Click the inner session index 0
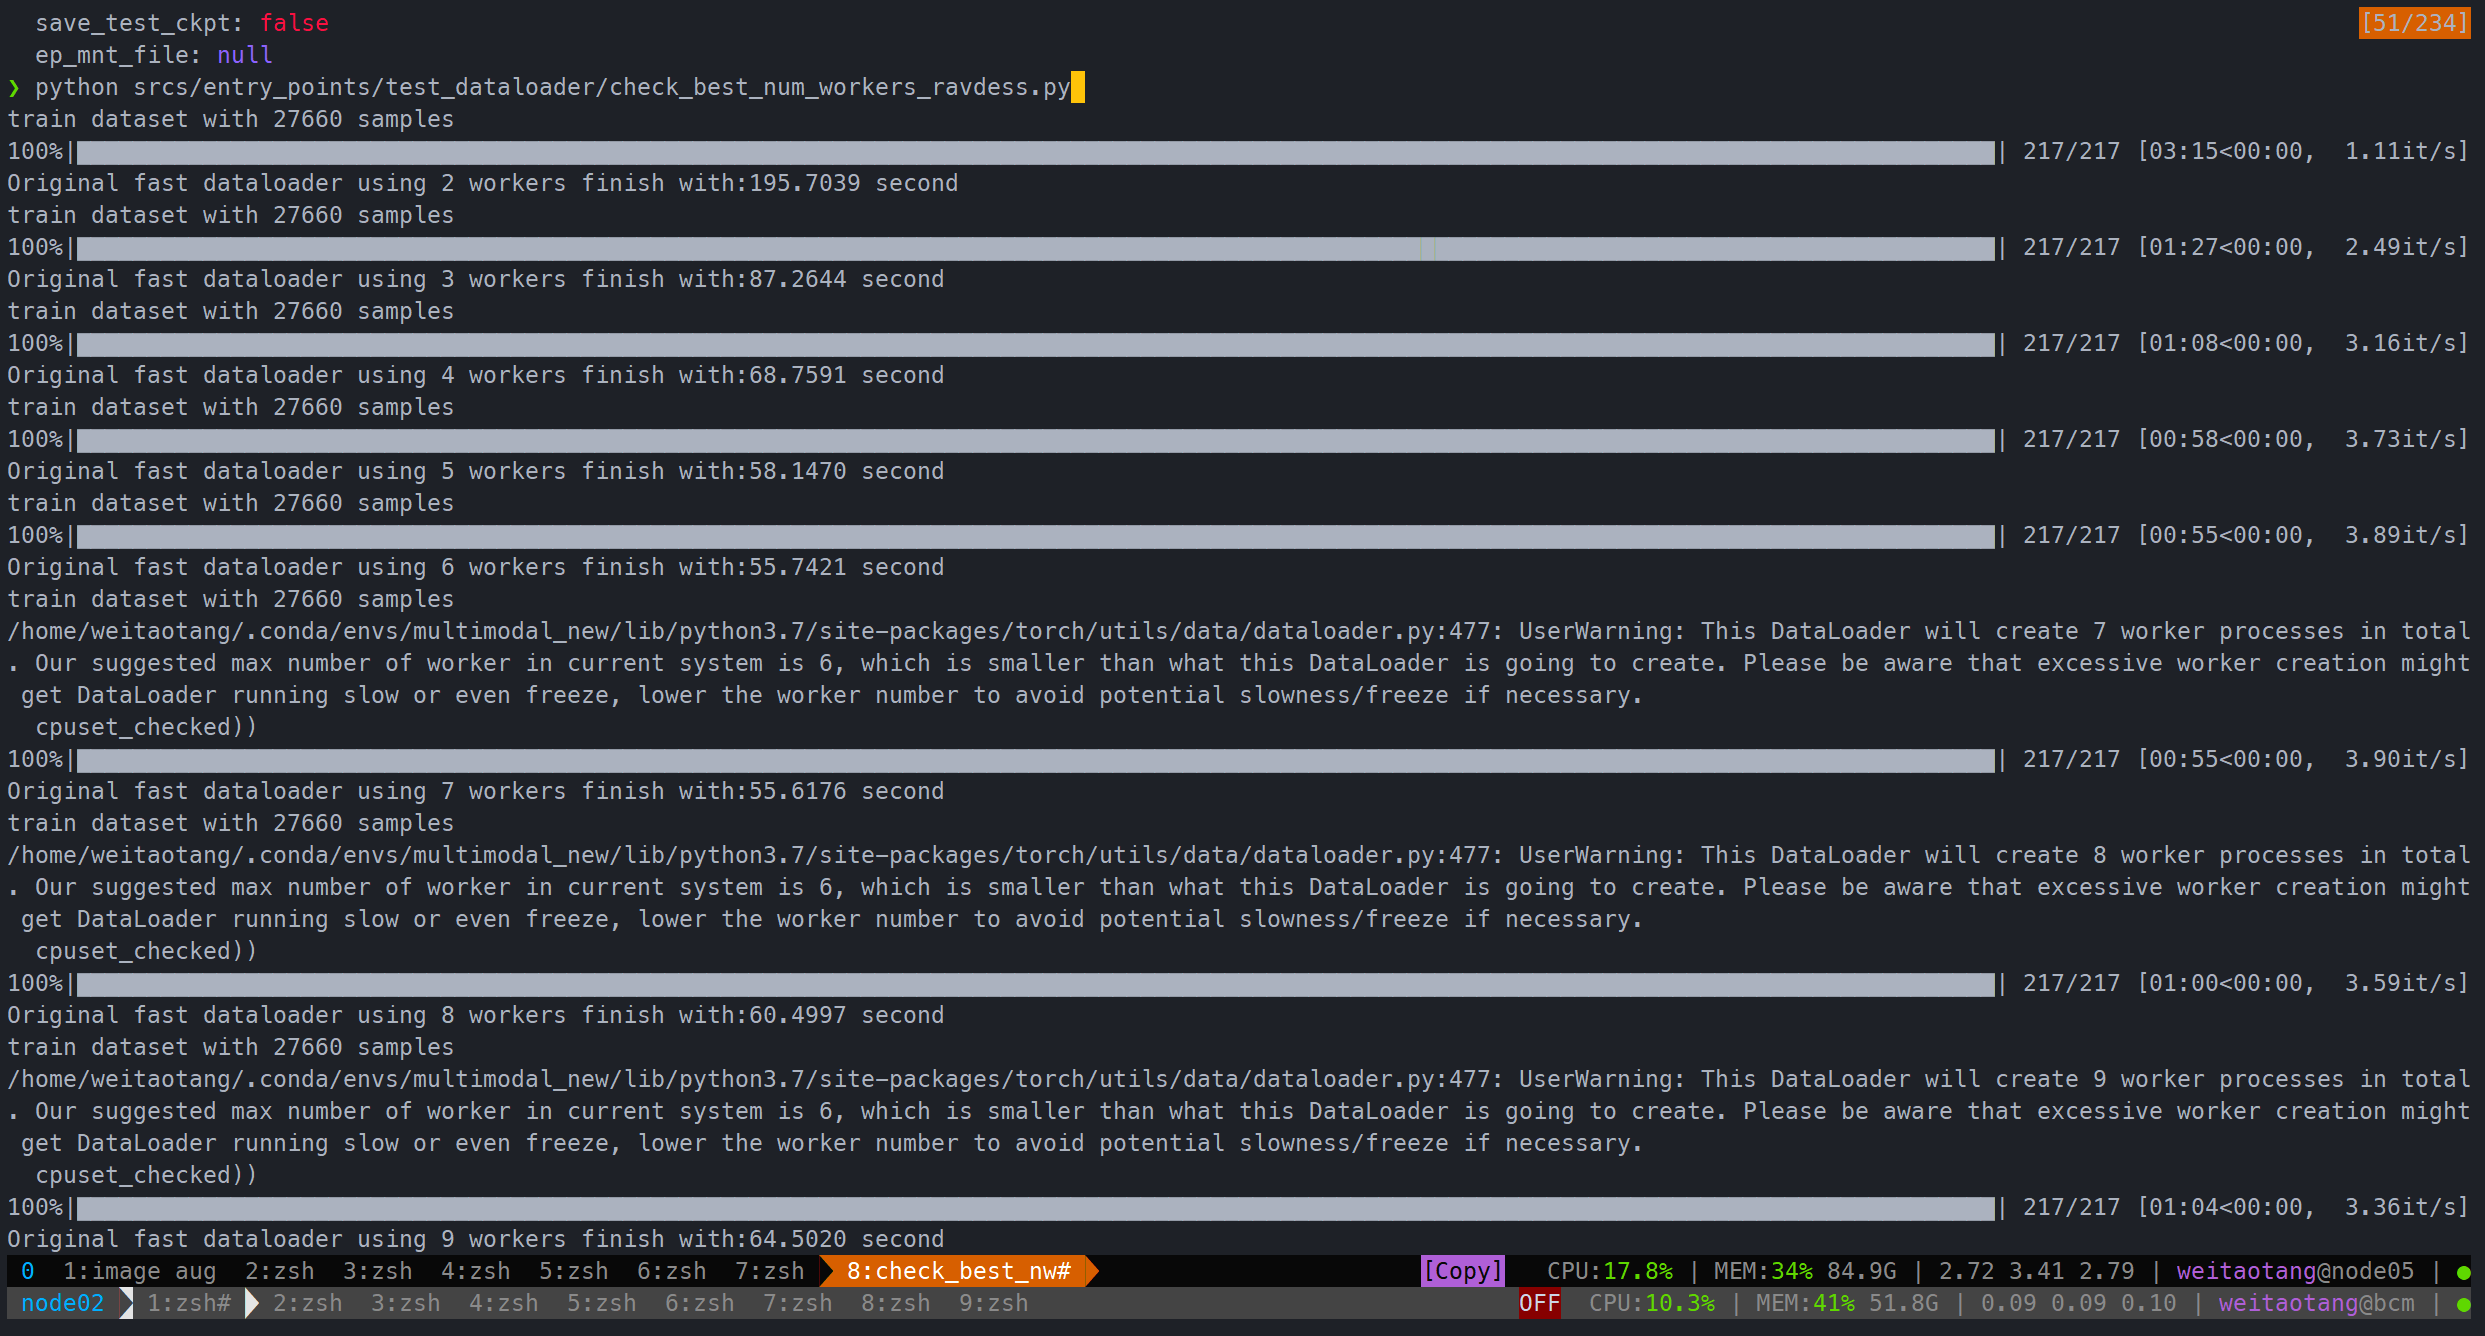The height and width of the screenshot is (1336, 2485). click(x=28, y=1271)
